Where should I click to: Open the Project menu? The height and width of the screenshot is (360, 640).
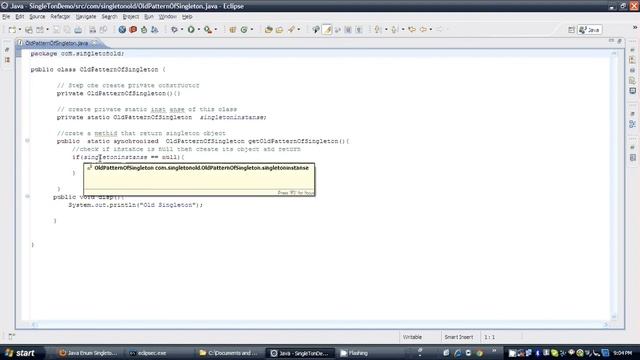[131, 17]
